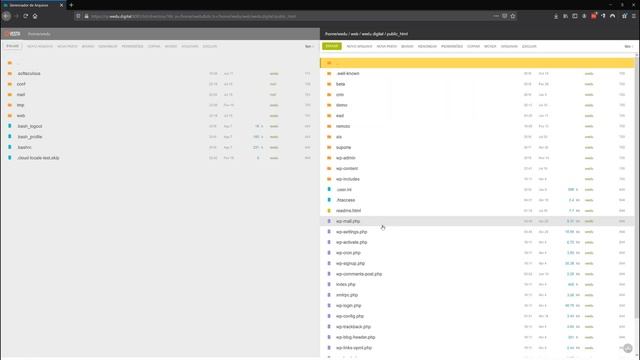640x360 pixels.
Task: Open the Firefox hamburger menu
Action: point(634,16)
